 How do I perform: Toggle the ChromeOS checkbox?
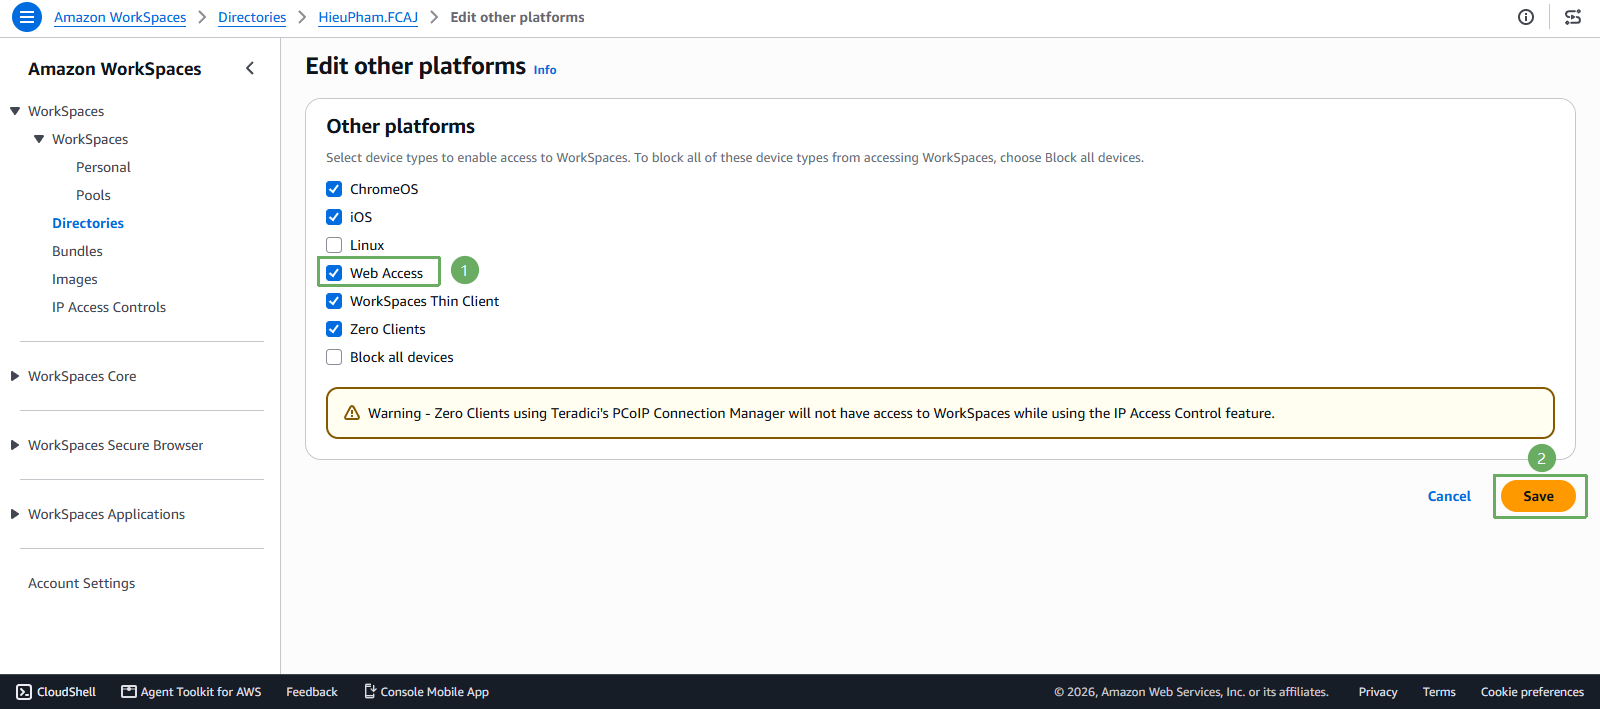(x=334, y=189)
